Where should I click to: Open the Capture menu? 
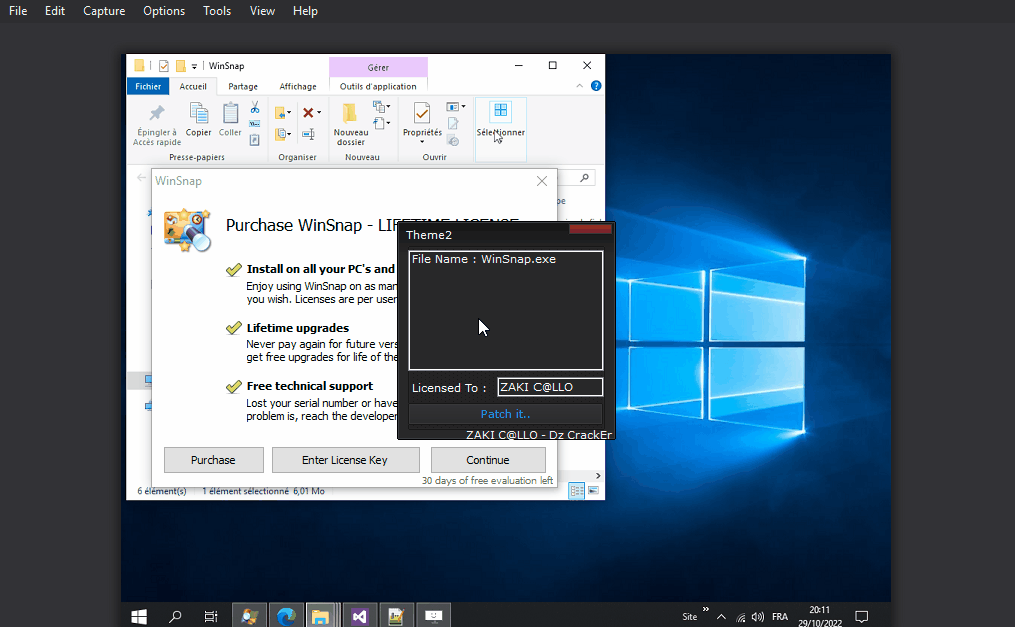click(x=104, y=11)
